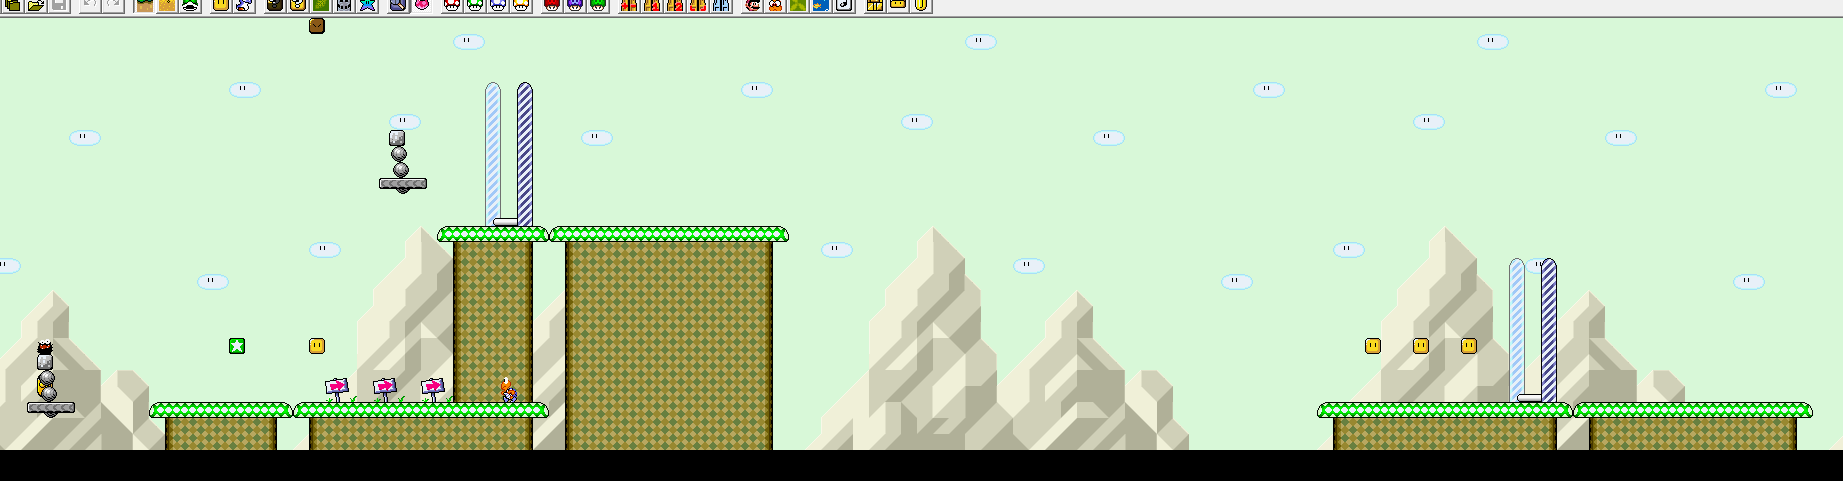This screenshot has width=1843, height=481.
Task: Click the blue fish tile toolbar icon
Action: pos(822,5)
